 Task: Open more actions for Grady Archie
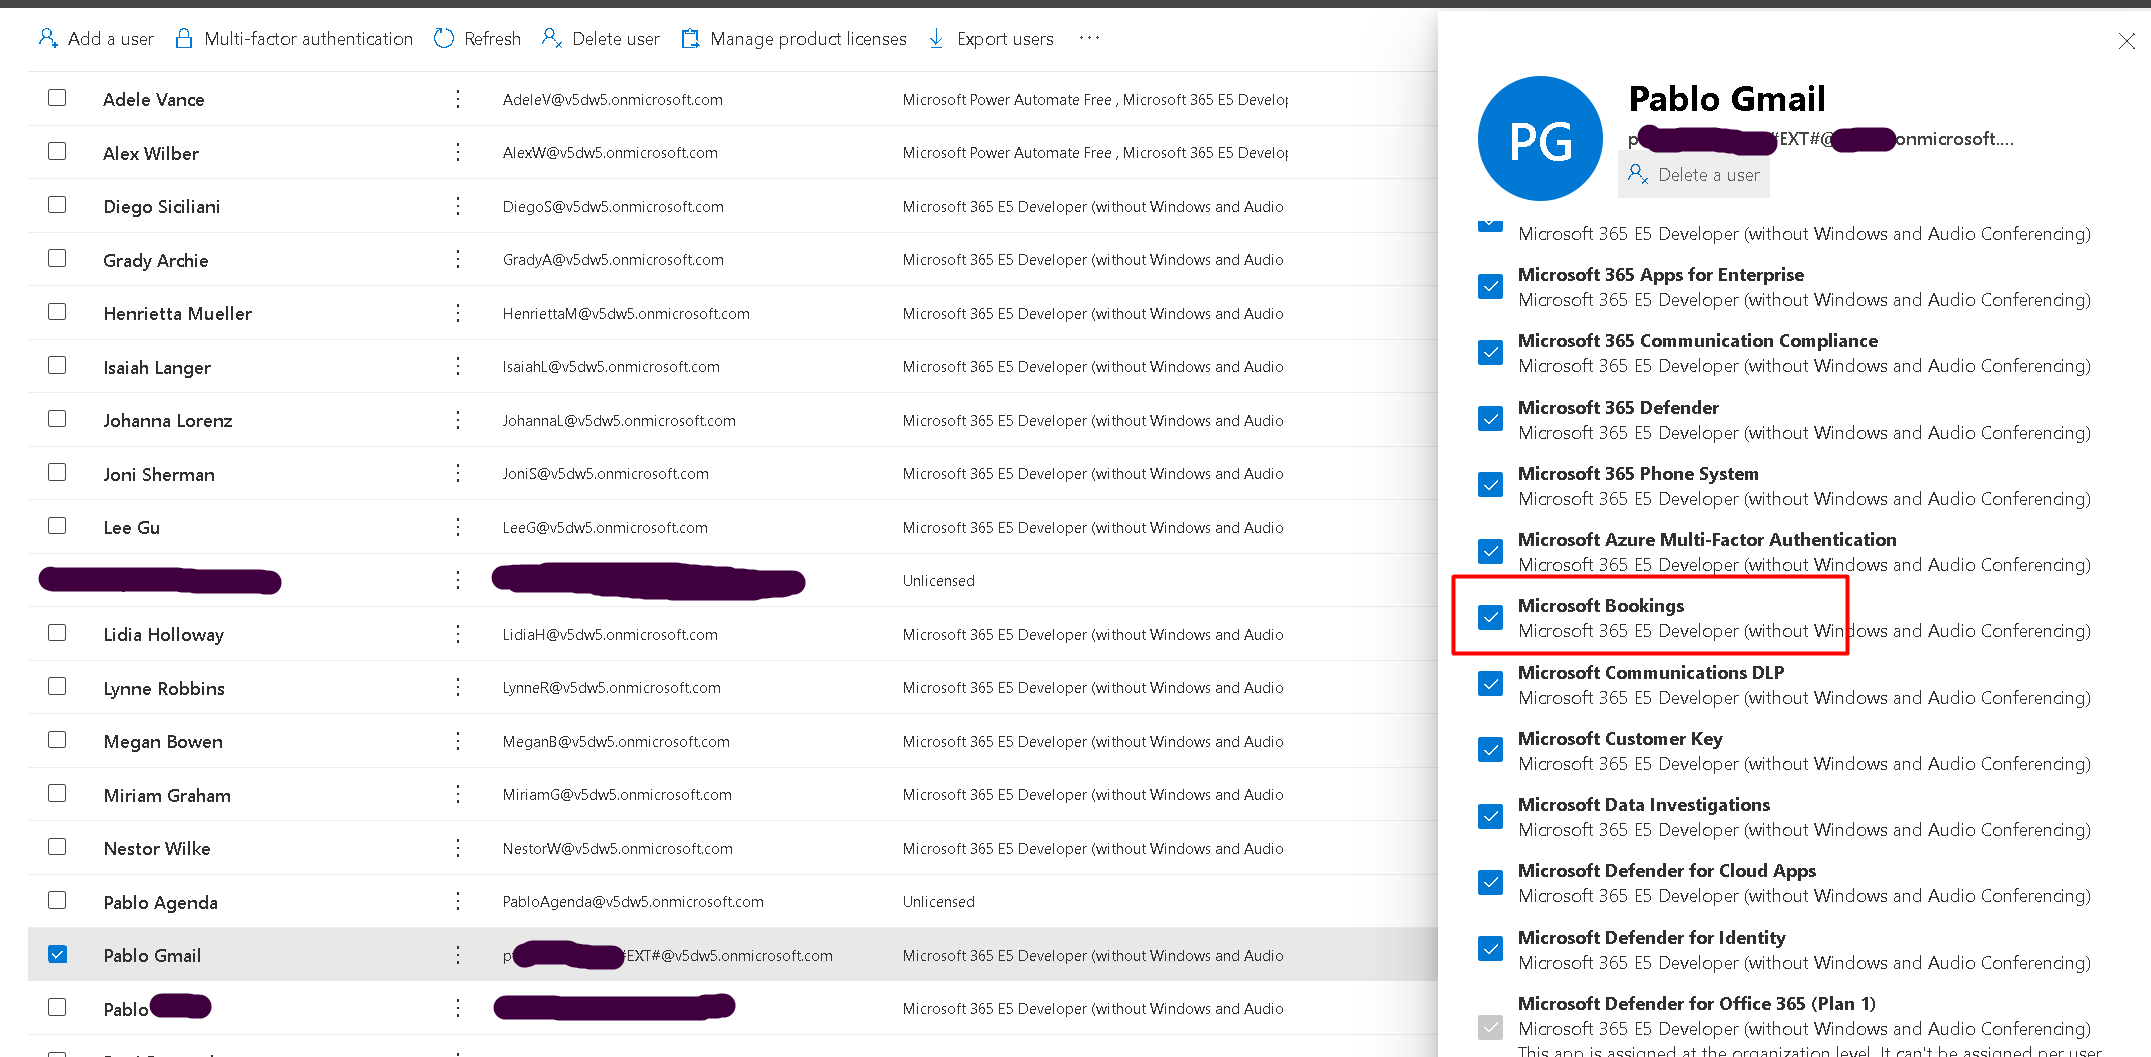(x=458, y=259)
